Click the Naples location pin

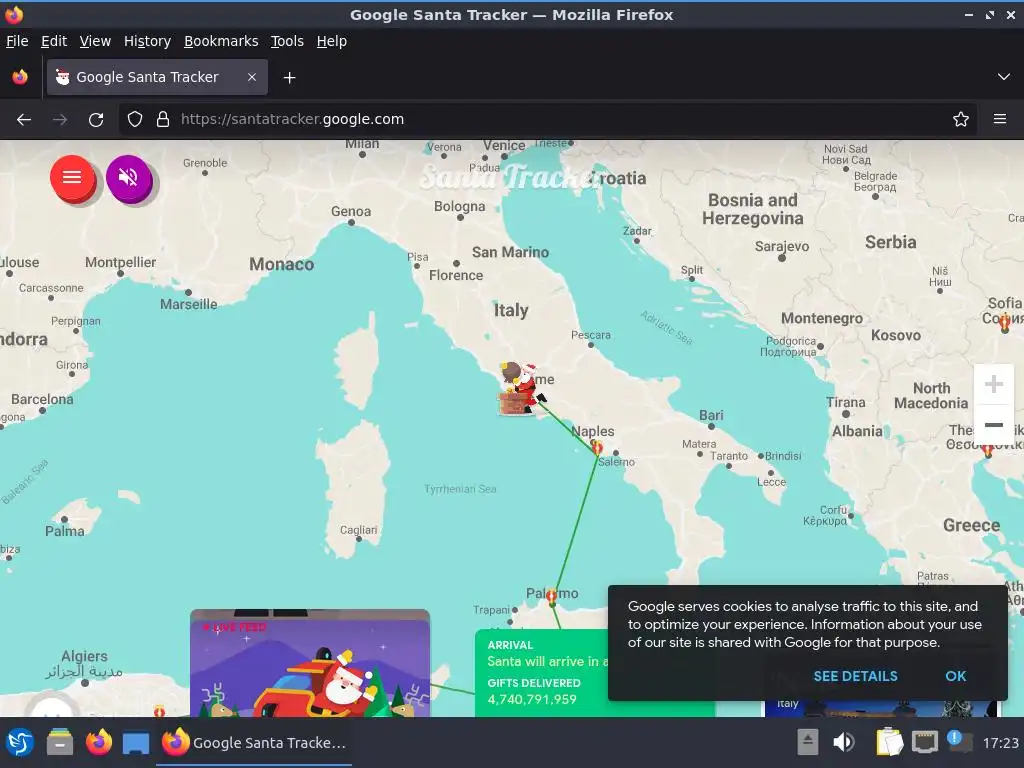[x=597, y=447]
